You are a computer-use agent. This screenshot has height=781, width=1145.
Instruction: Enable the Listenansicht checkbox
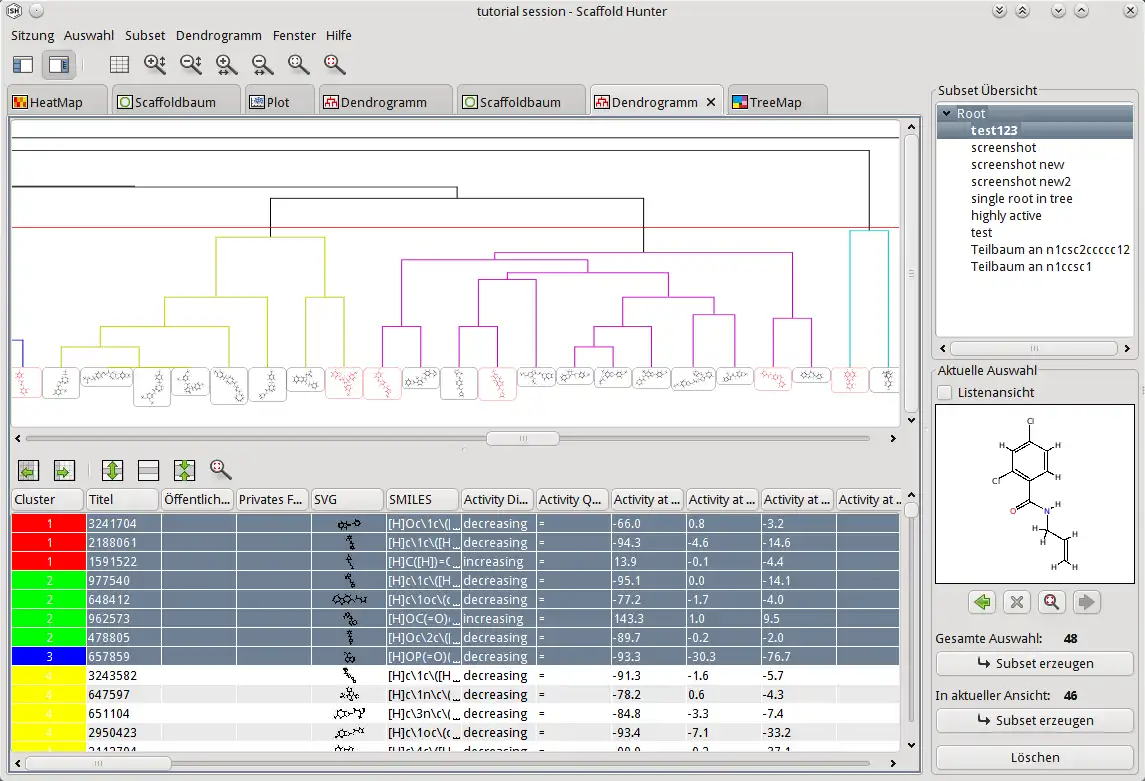945,393
